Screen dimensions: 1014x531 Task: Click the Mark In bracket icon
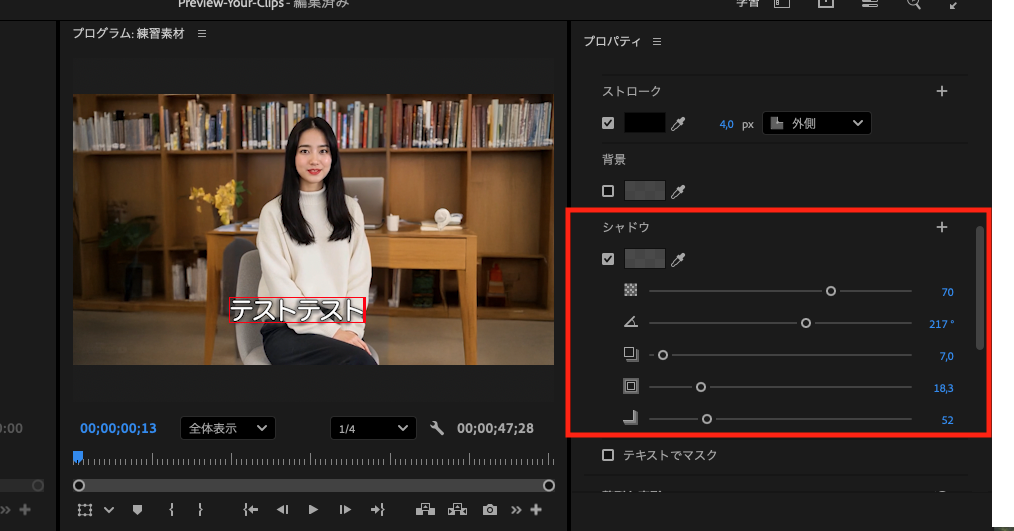tap(171, 510)
